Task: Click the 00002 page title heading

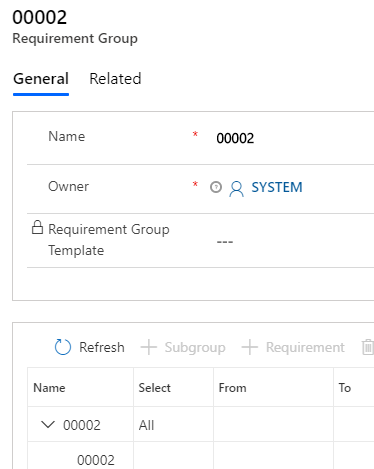Action: 40,17
